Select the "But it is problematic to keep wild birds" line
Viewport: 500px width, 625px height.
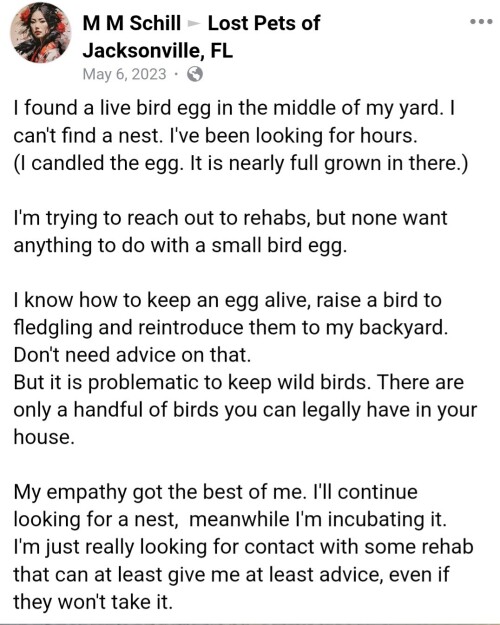click(x=238, y=382)
